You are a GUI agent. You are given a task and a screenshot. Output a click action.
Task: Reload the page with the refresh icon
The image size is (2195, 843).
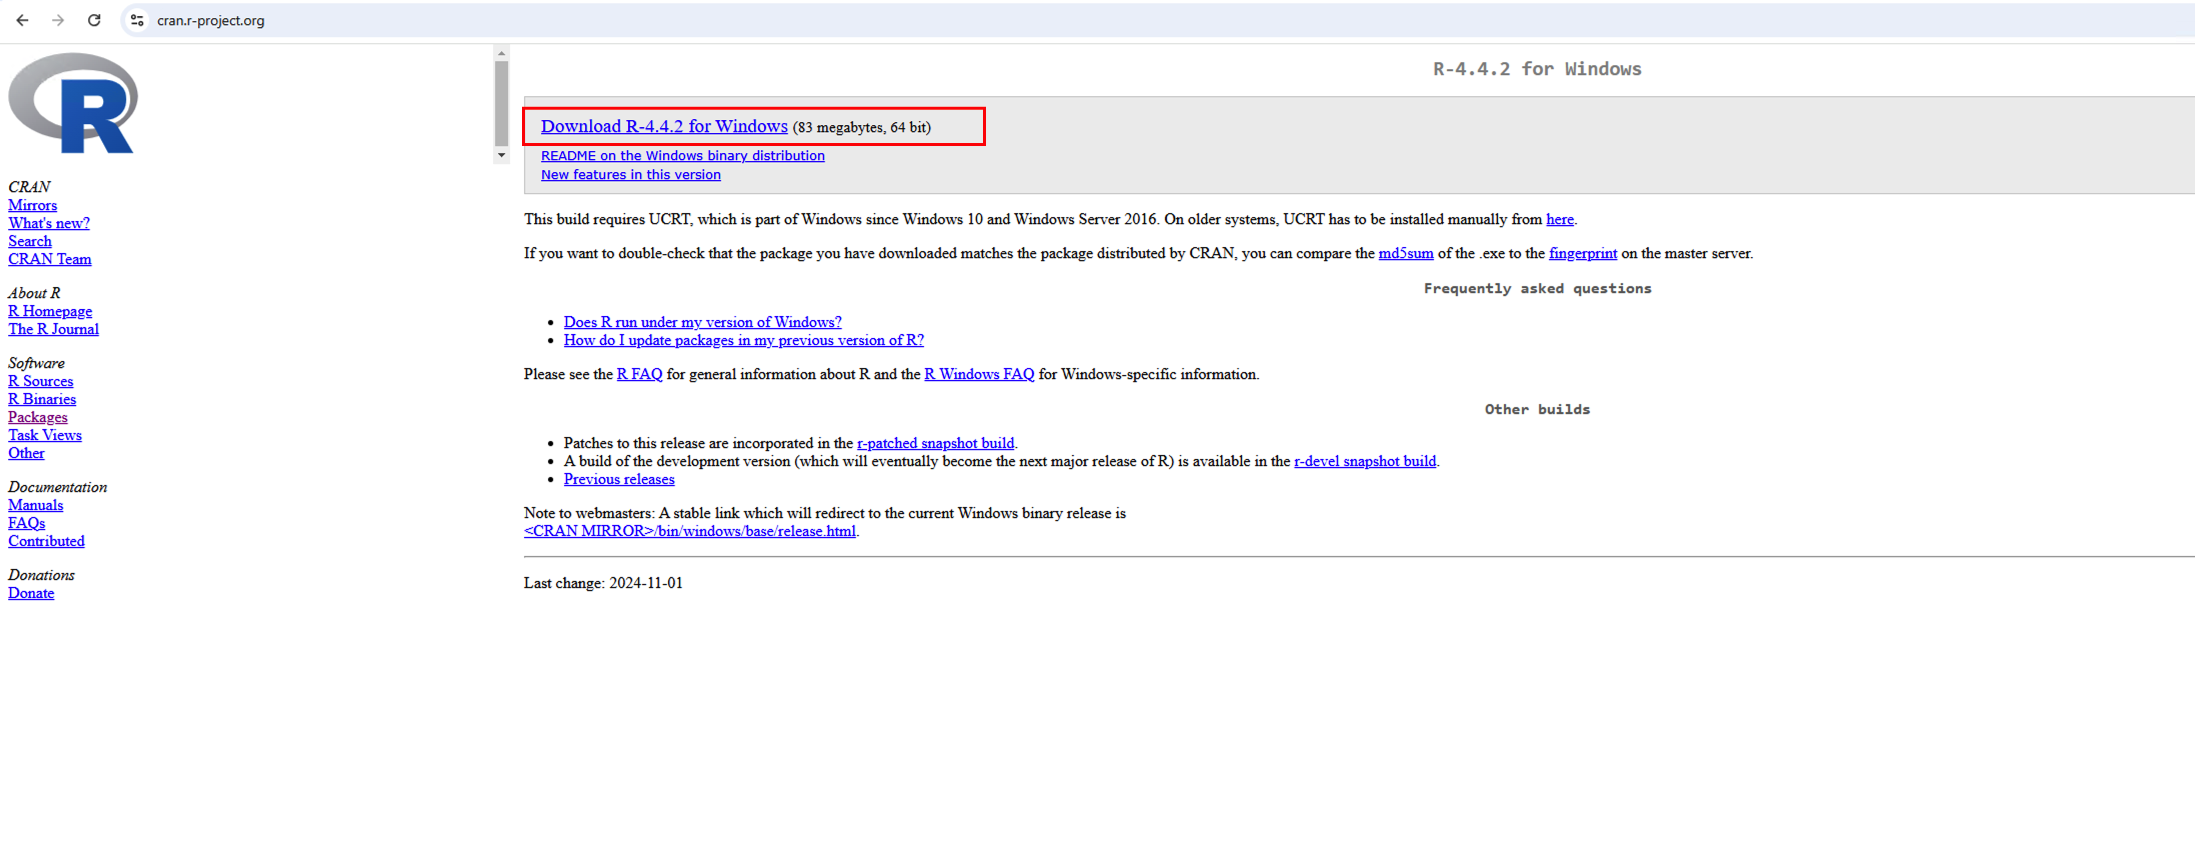tap(94, 20)
